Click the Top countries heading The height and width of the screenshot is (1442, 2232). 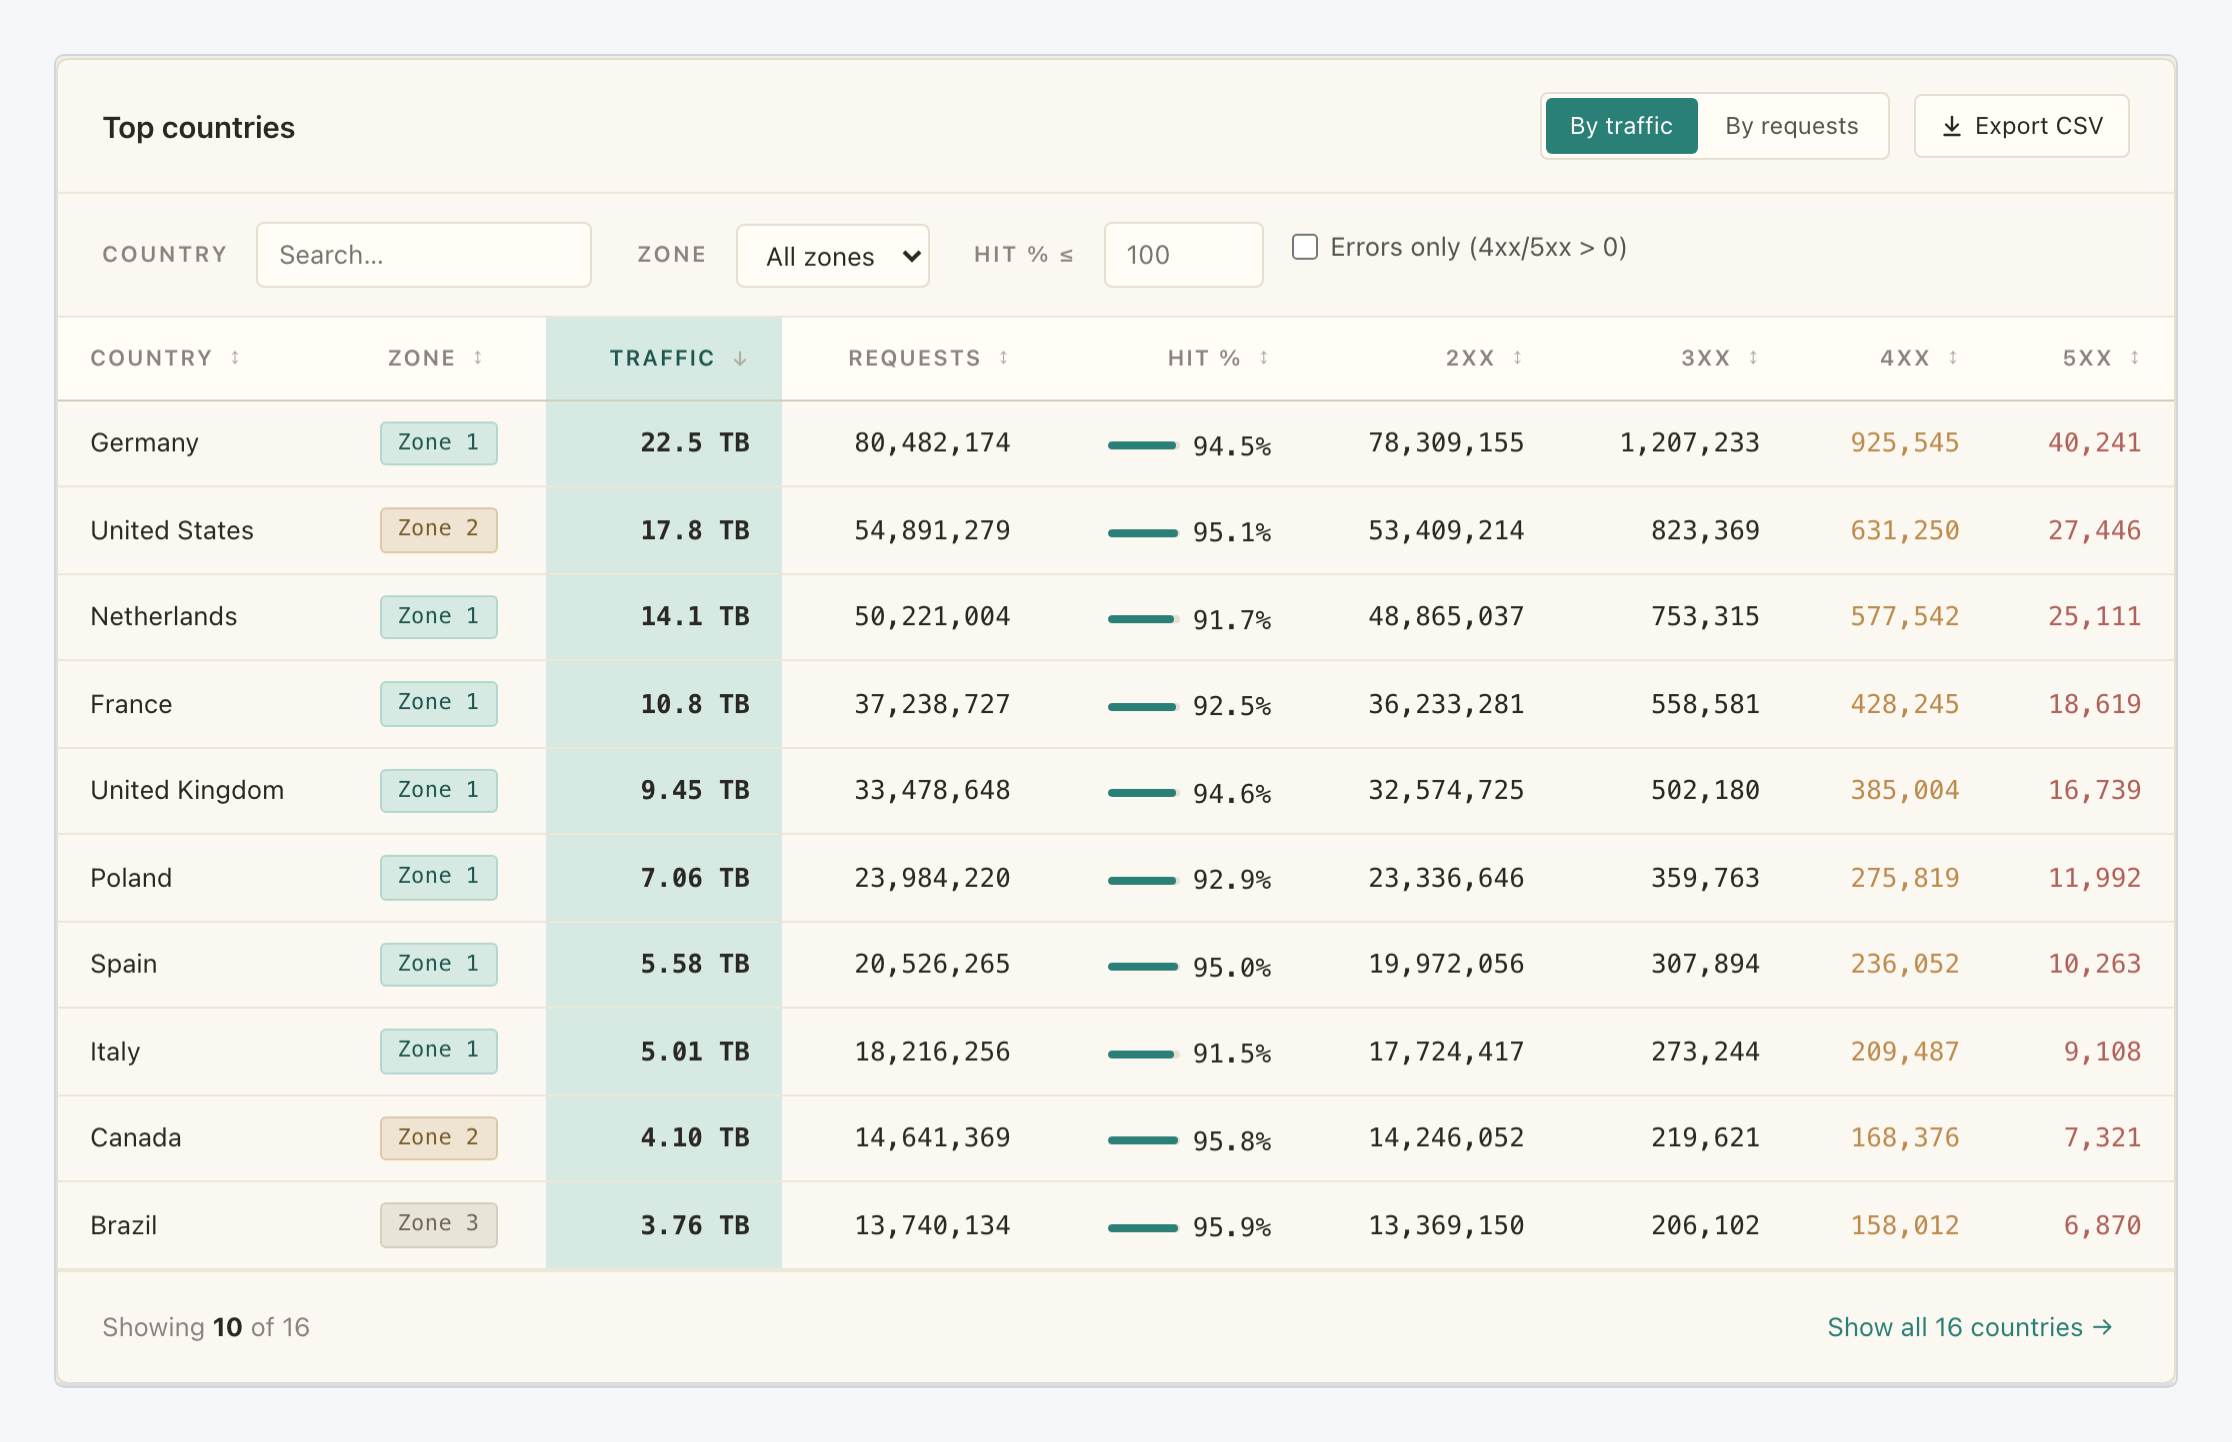pyautogui.click(x=199, y=128)
